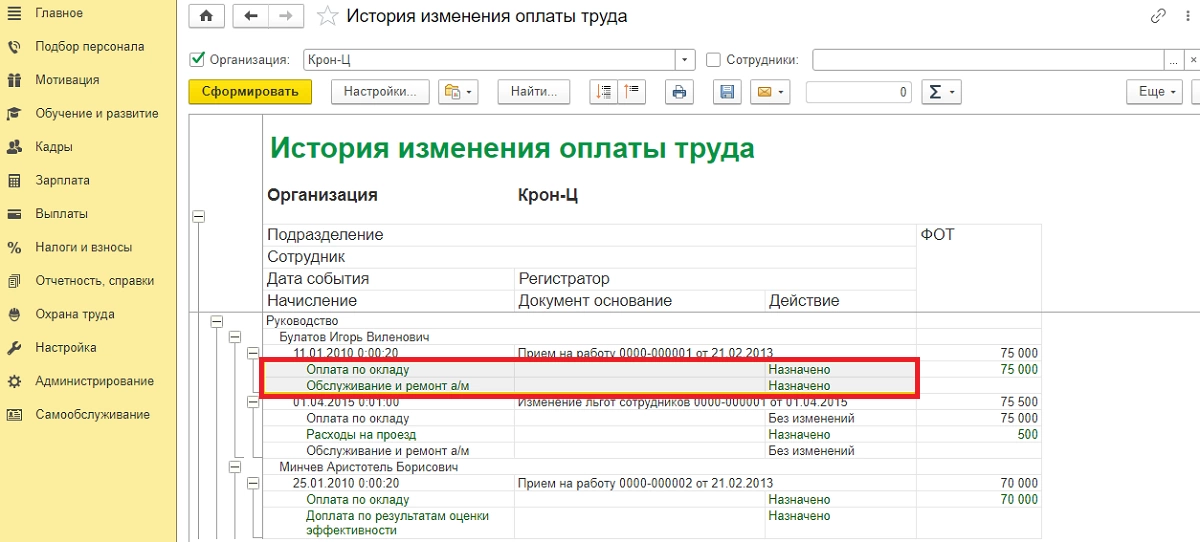Click Прием на работу 0000-000002 document
The height and width of the screenshot is (542, 1200).
pyautogui.click(x=645, y=483)
